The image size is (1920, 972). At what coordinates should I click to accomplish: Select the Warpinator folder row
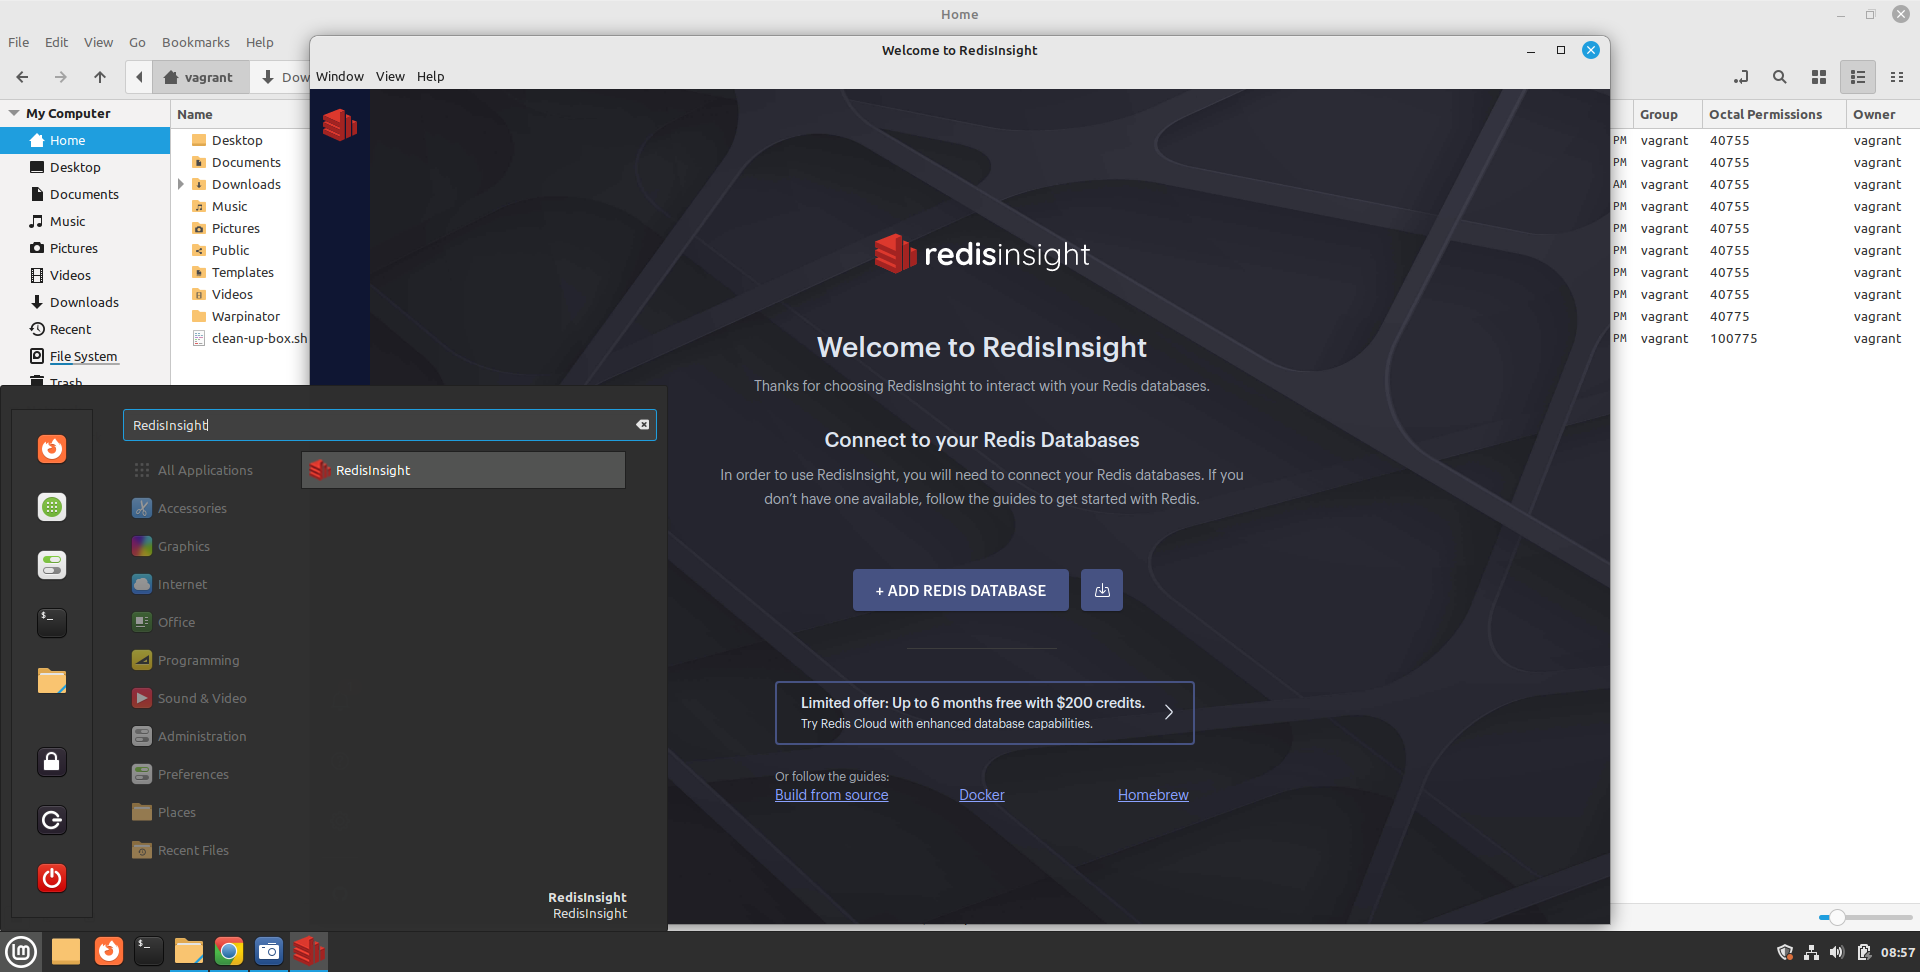tap(245, 316)
